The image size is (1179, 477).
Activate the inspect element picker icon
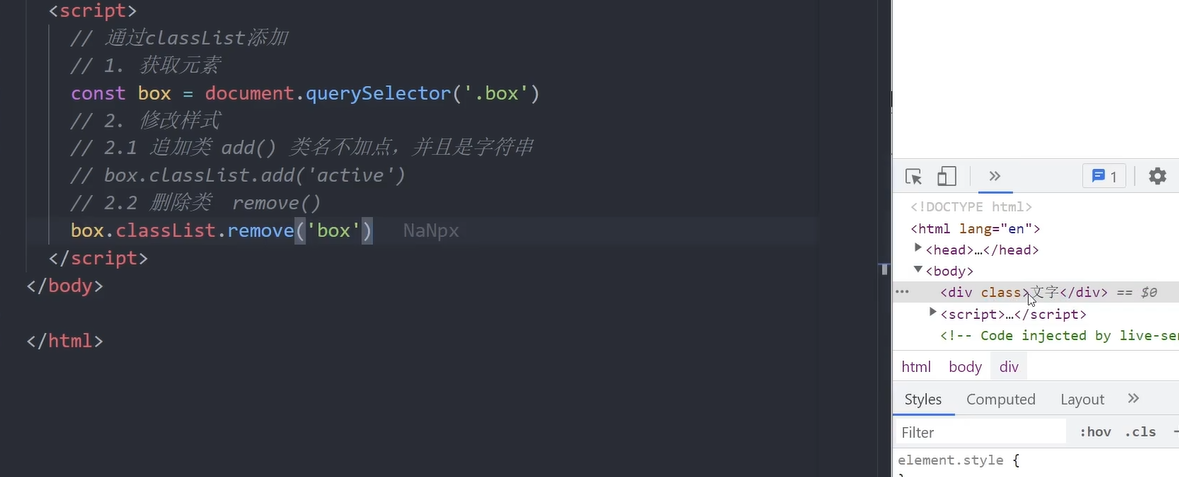point(914,177)
